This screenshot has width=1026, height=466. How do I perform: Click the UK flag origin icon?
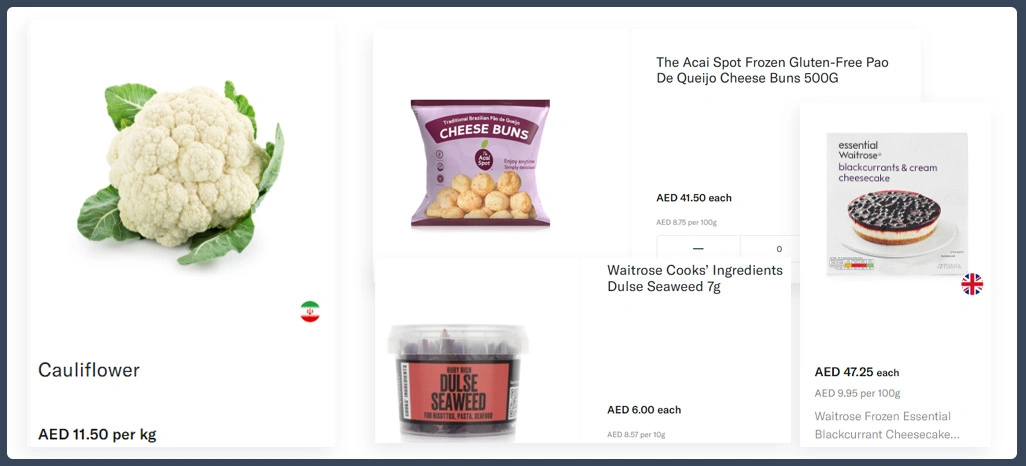(972, 284)
